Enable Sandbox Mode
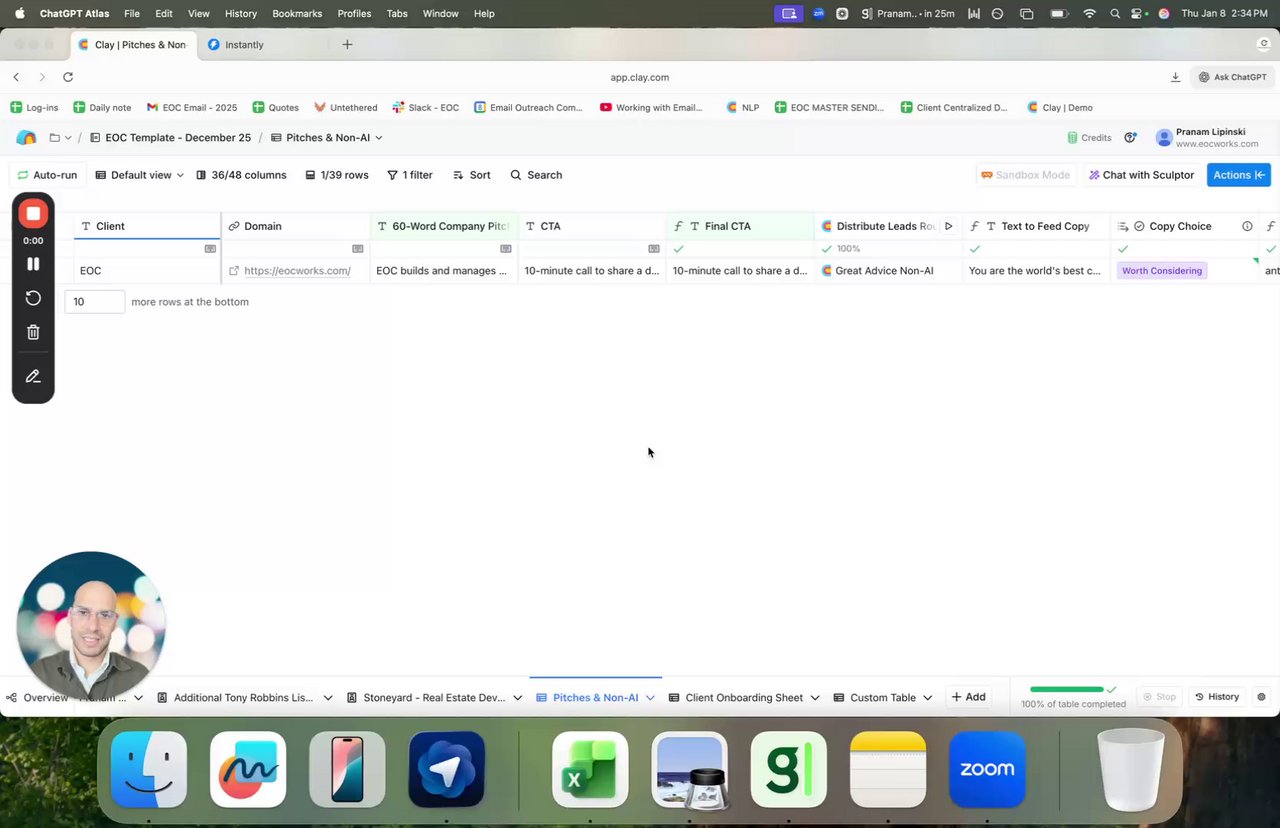This screenshot has width=1280, height=828. (x=1026, y=175)
